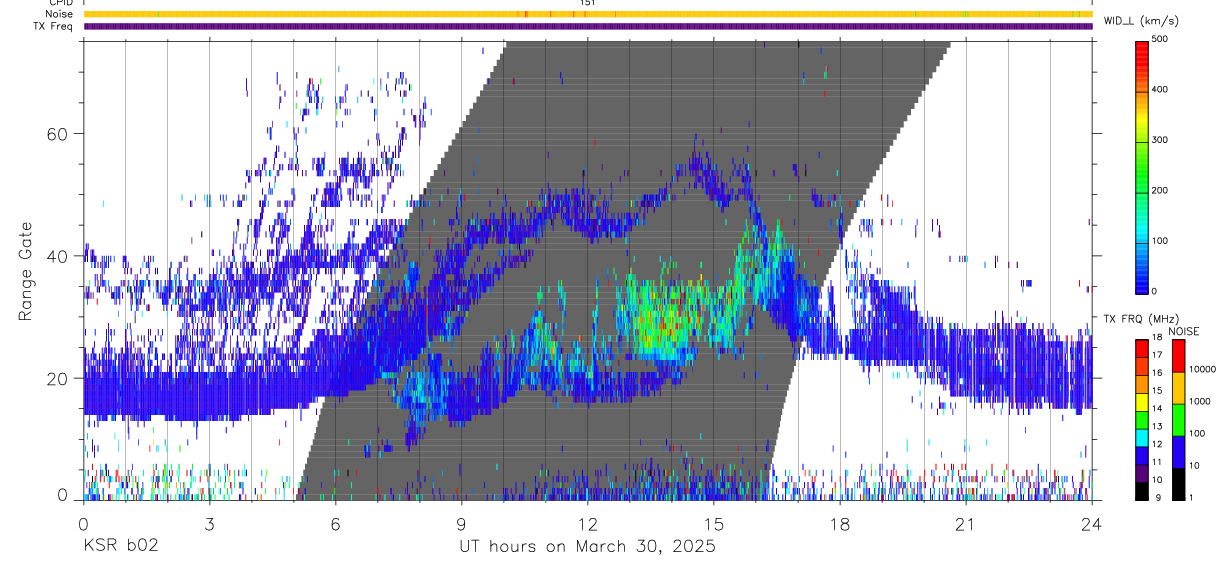Click the black 1-10 swatch in NOISE legend
Image resolution: width=1228 pixels, height=567 pixels.
pyautogui.click(x=1180, y=483)
